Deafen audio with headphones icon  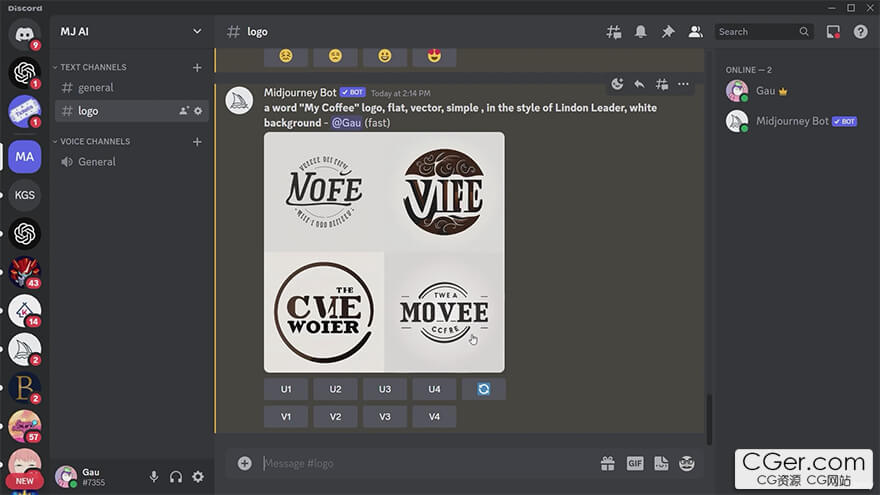(176, 477)
